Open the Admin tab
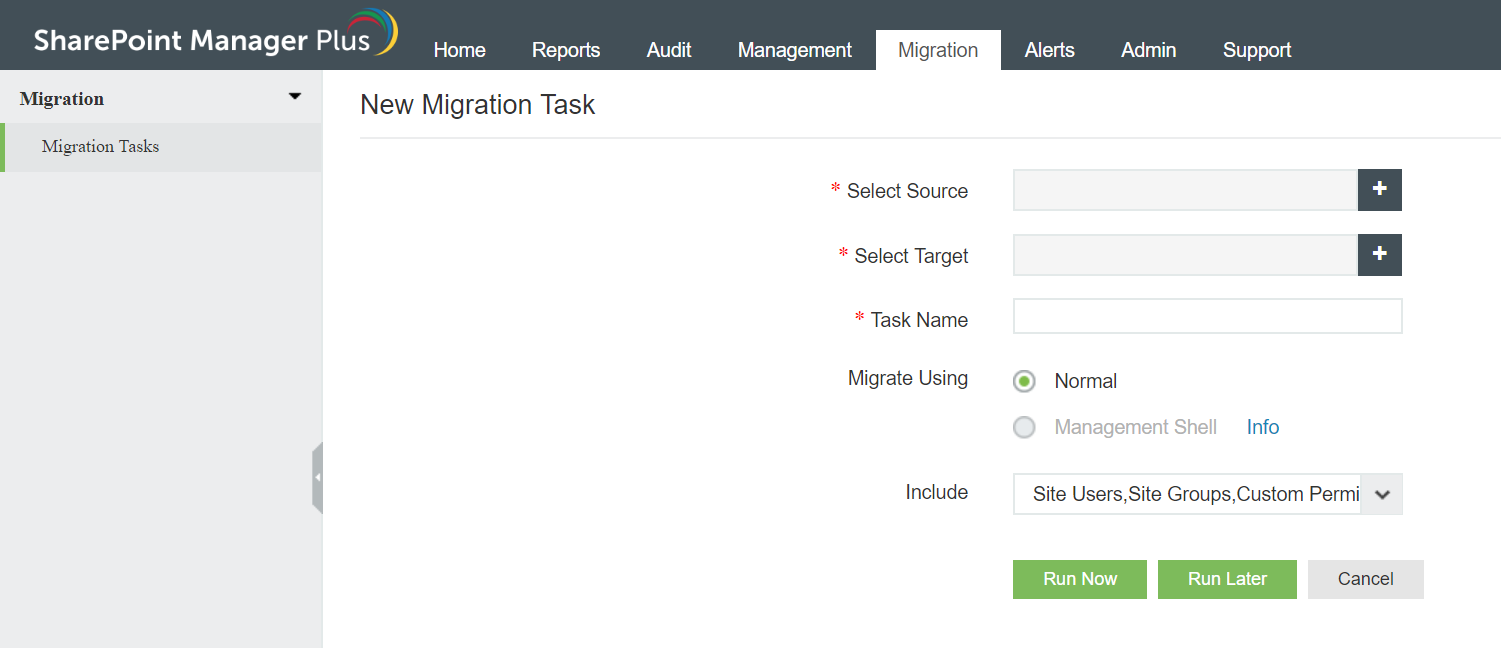 pyautogui.click(x=1148, y=50)
